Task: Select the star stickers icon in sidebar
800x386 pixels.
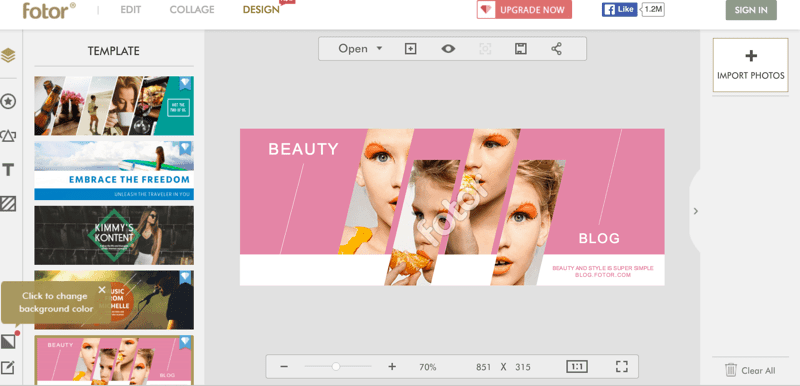Action: pyautogui.click(x=8, y=101)
